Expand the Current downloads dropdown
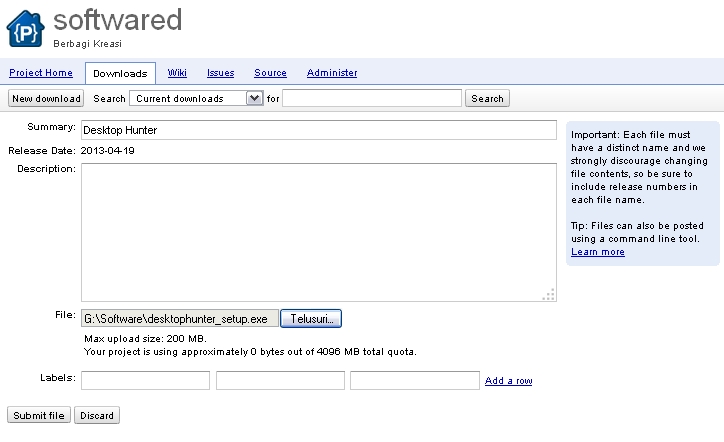 (196, 98)
